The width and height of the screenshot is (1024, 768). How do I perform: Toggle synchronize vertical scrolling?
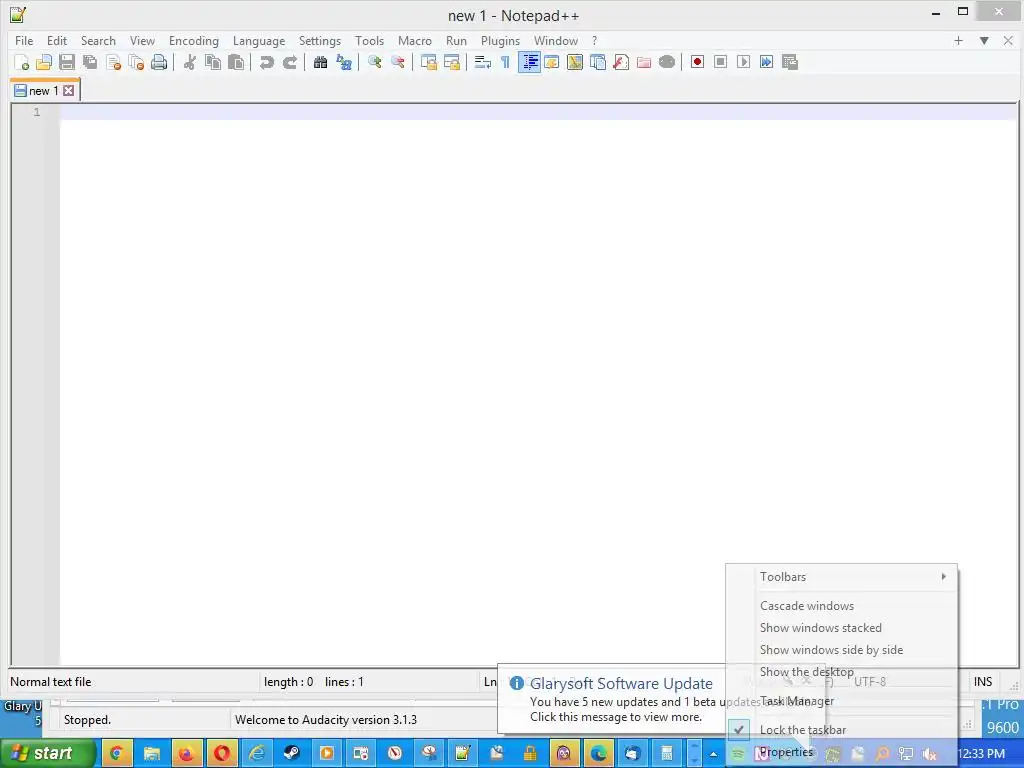coord(428,62)
